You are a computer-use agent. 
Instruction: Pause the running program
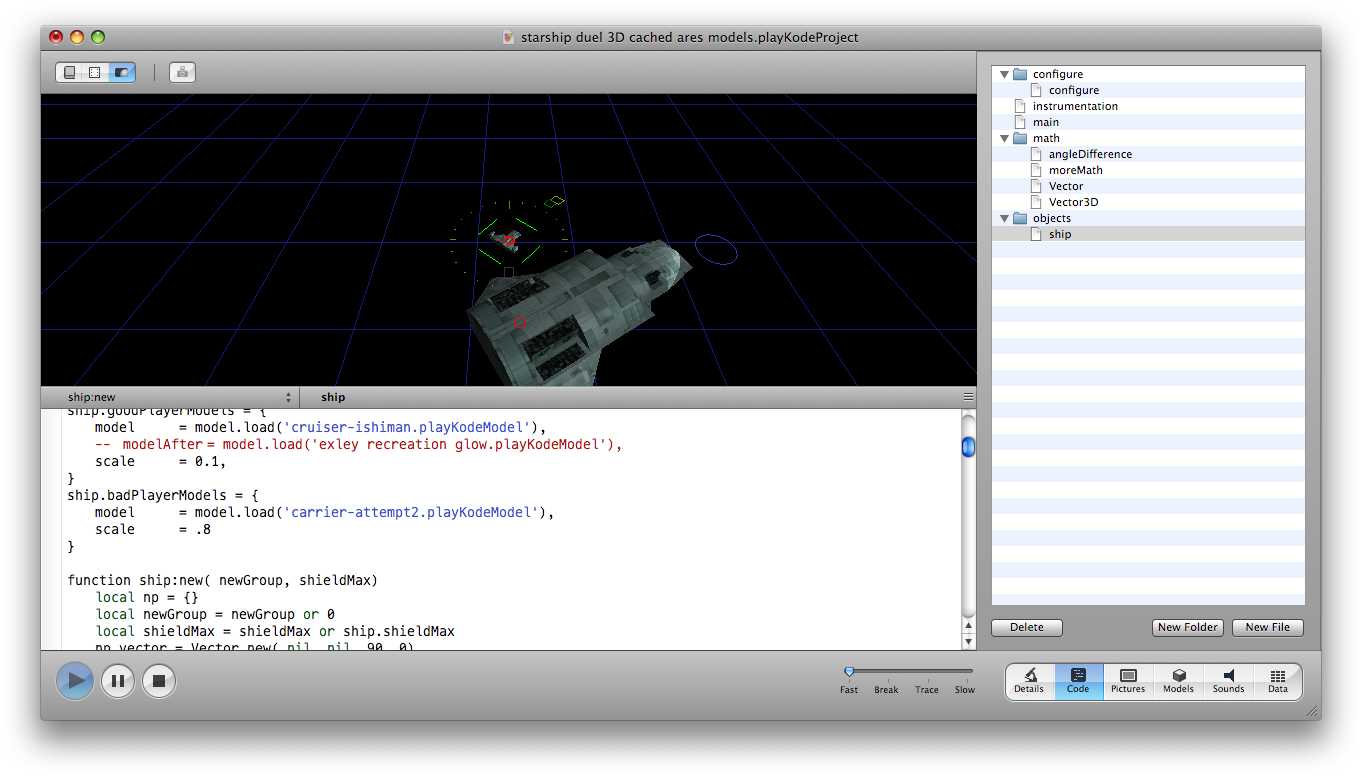point(118,681)
